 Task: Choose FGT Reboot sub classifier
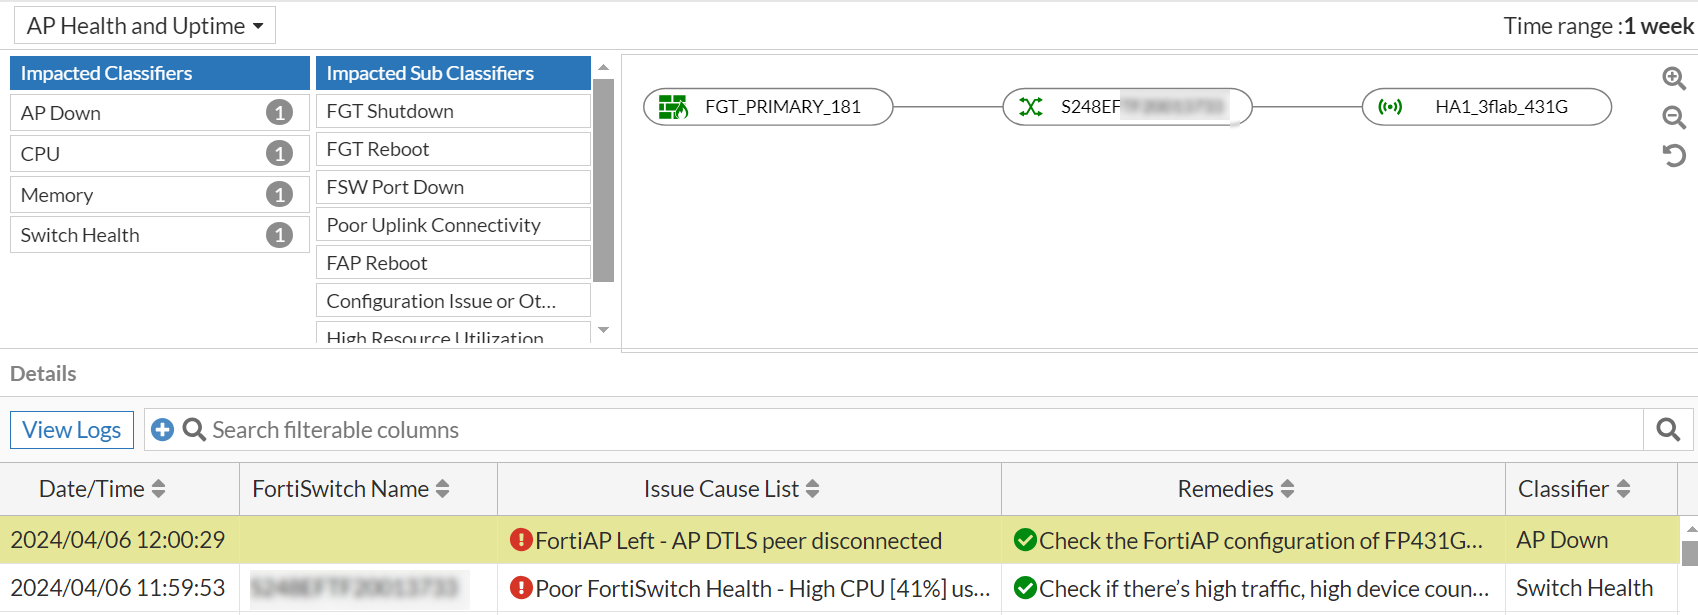pyautogui.click(x=453, y=149)
